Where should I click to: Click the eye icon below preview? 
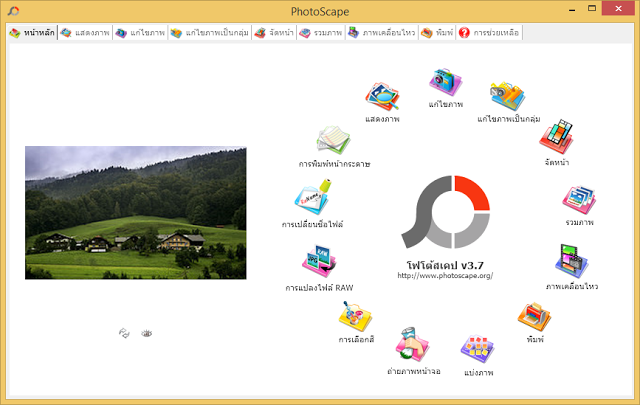(x=147, y=334)
